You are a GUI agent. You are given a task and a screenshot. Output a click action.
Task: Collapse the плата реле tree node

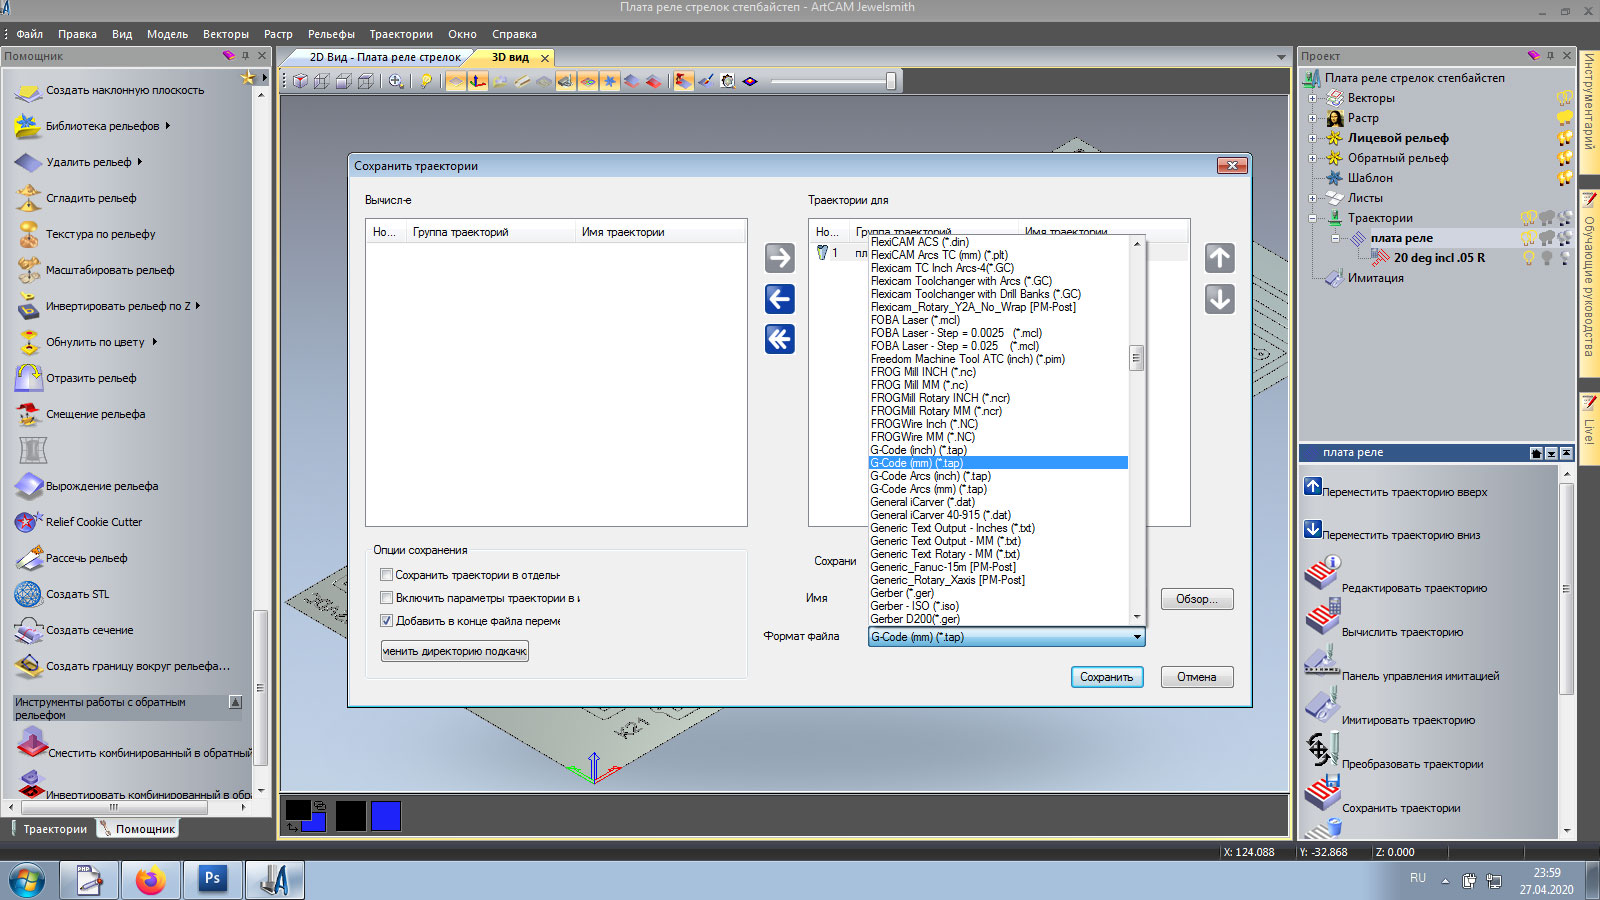[x=1335, y=238]
